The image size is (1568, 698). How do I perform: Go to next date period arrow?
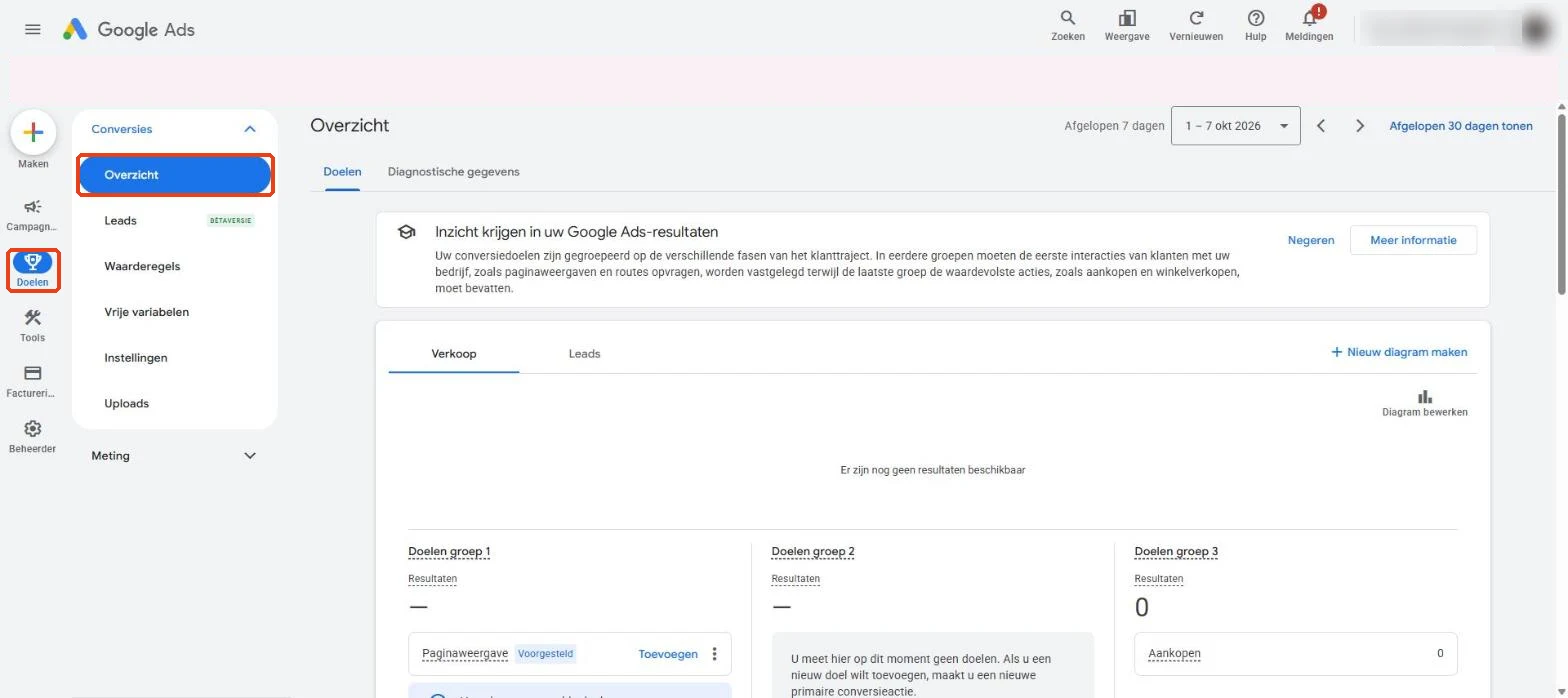pos(1360,126)
